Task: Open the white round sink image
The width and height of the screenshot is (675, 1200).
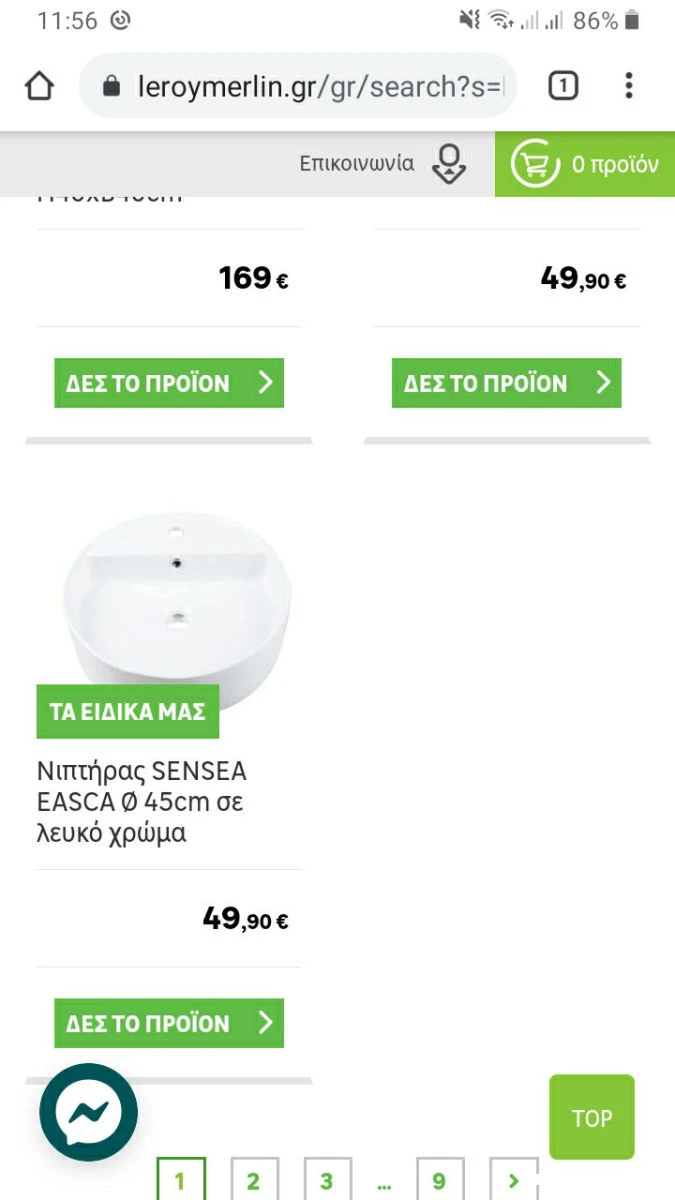Action: 175,600
